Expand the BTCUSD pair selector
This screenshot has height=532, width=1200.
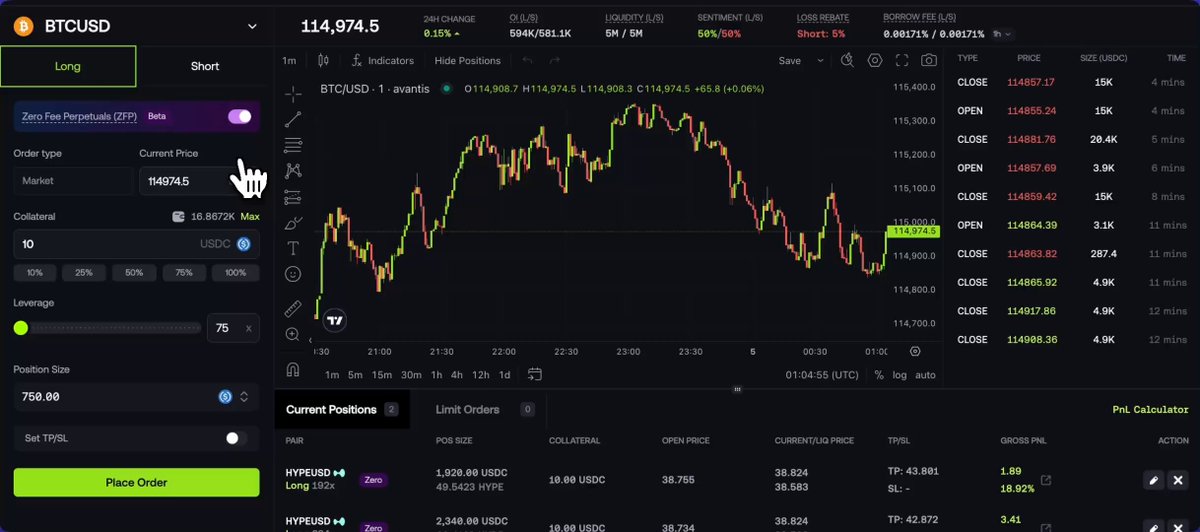[252, 26]
